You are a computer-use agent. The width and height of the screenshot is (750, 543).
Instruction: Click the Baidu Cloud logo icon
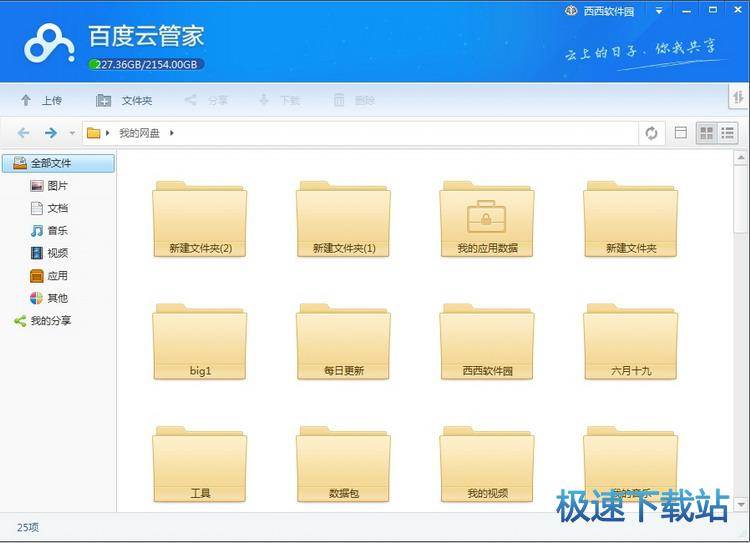click(x=49, y=44)
